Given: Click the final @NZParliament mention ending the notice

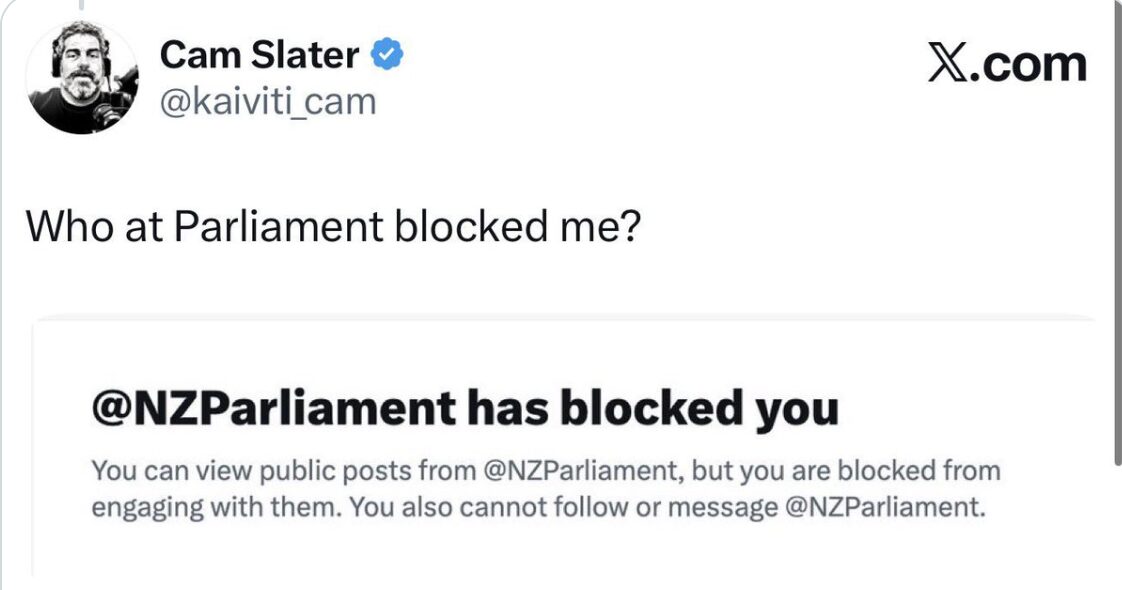Looking at the screenshot, I should [x=881, y=507].
